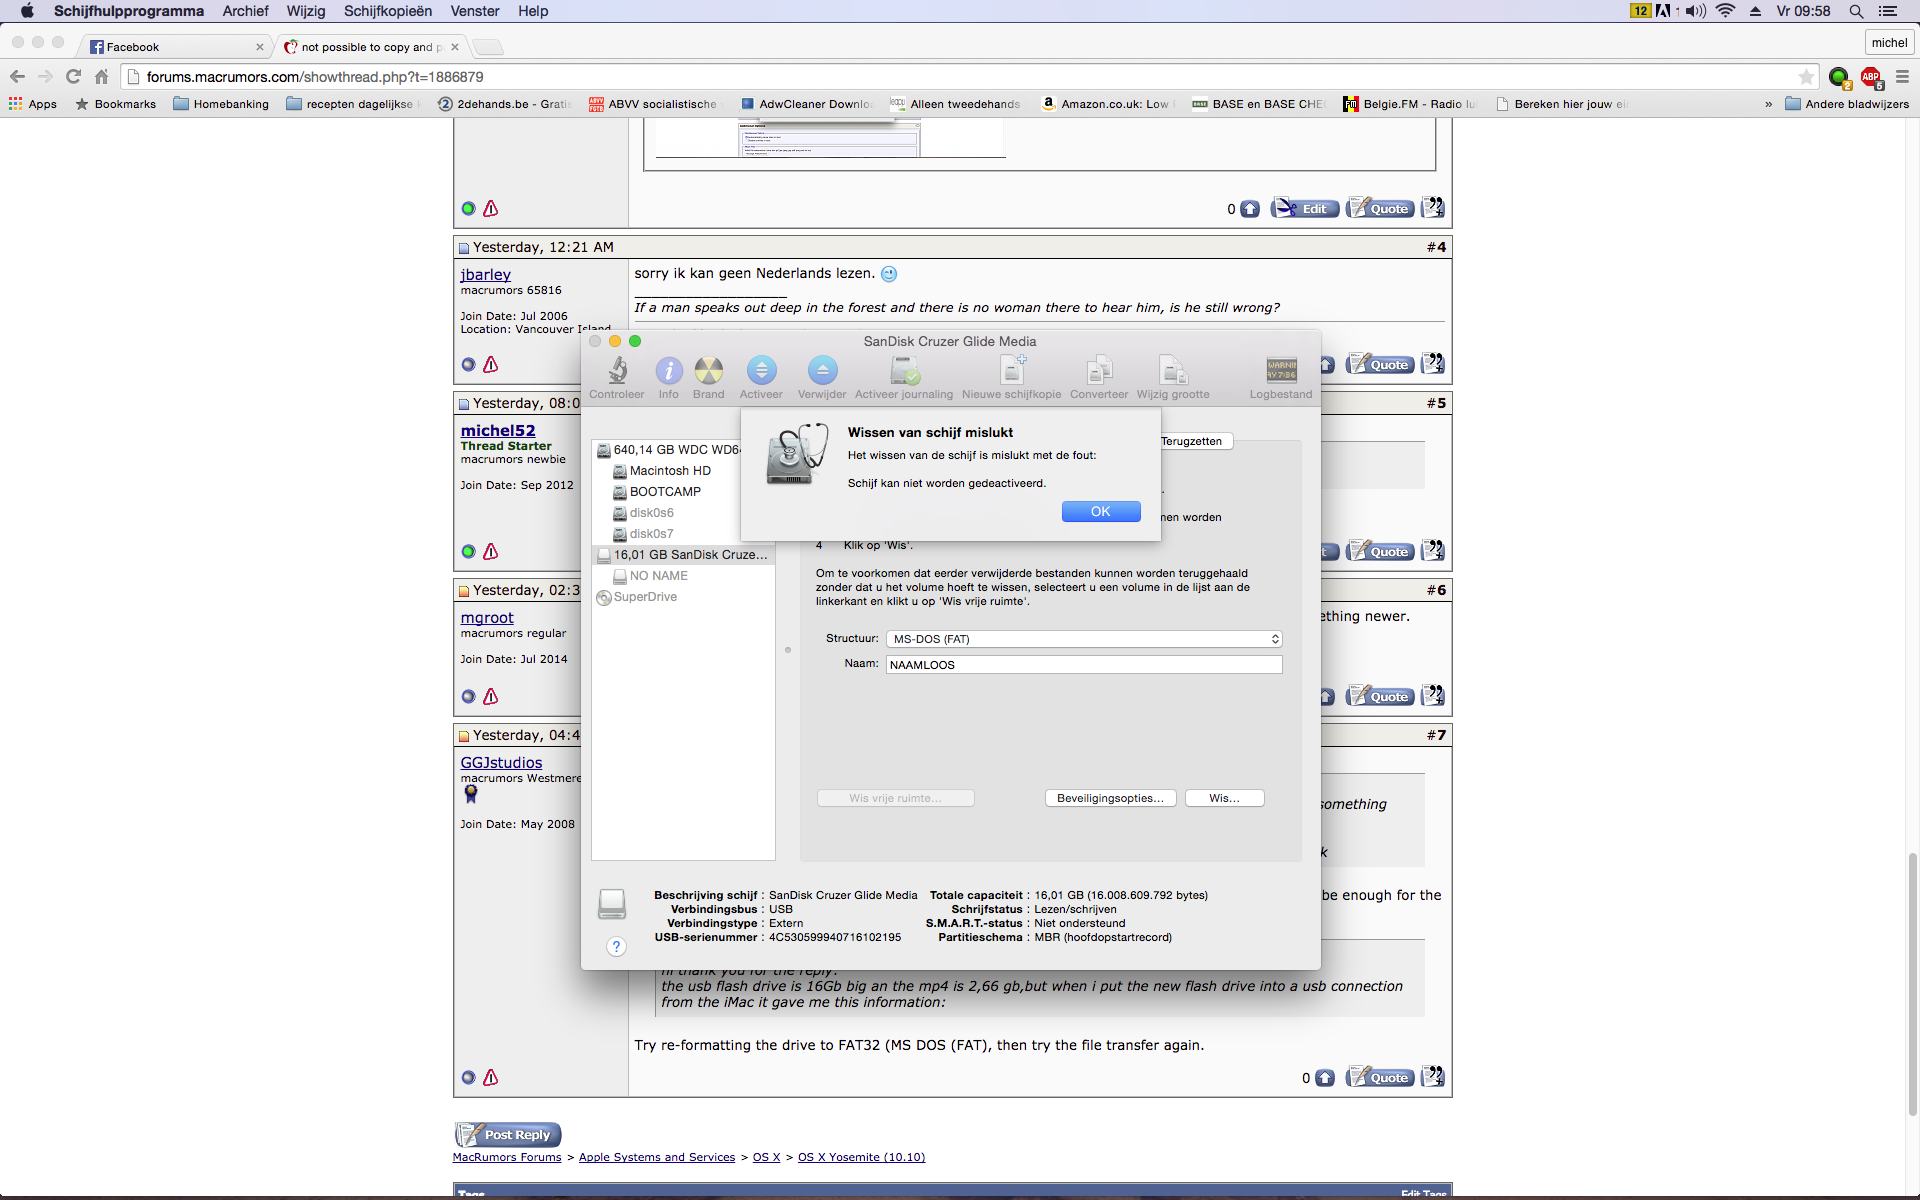Click the Chrome home icon
The height and width of the screenshot is (1200, 1920).
101,77
